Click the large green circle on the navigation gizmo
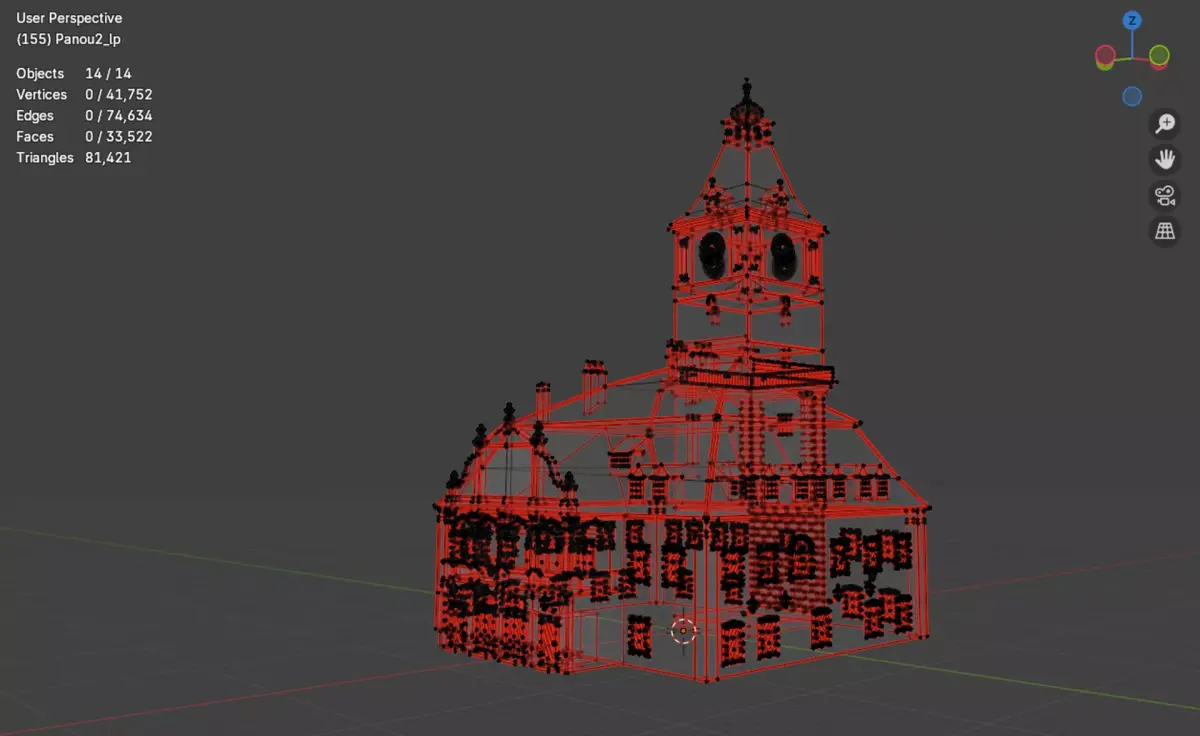The width and height of the screenshot is (1200, 736). (x=1159, y=55)
